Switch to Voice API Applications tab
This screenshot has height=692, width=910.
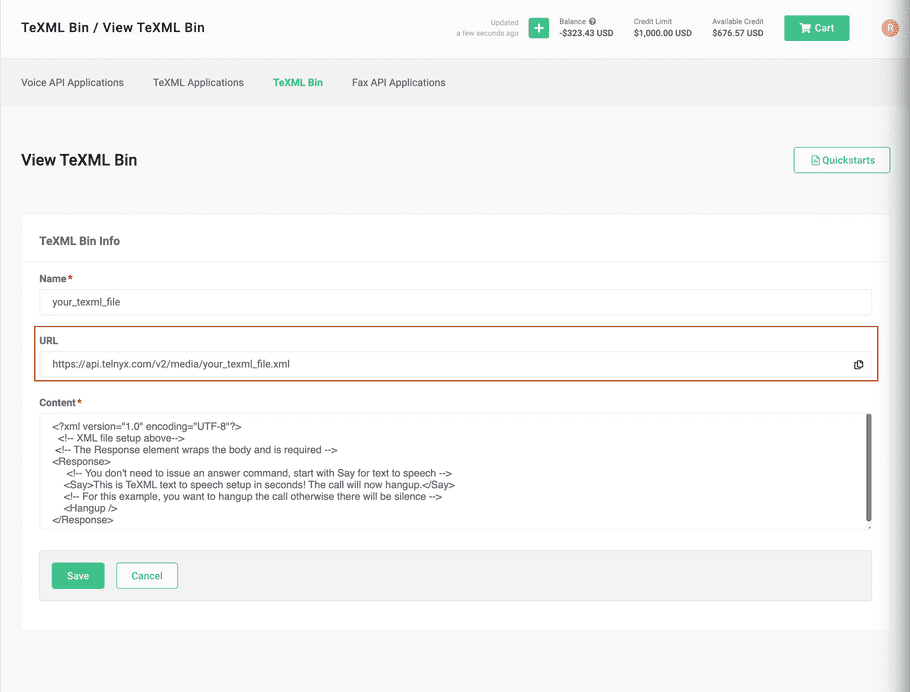click(x=72, y=82)
